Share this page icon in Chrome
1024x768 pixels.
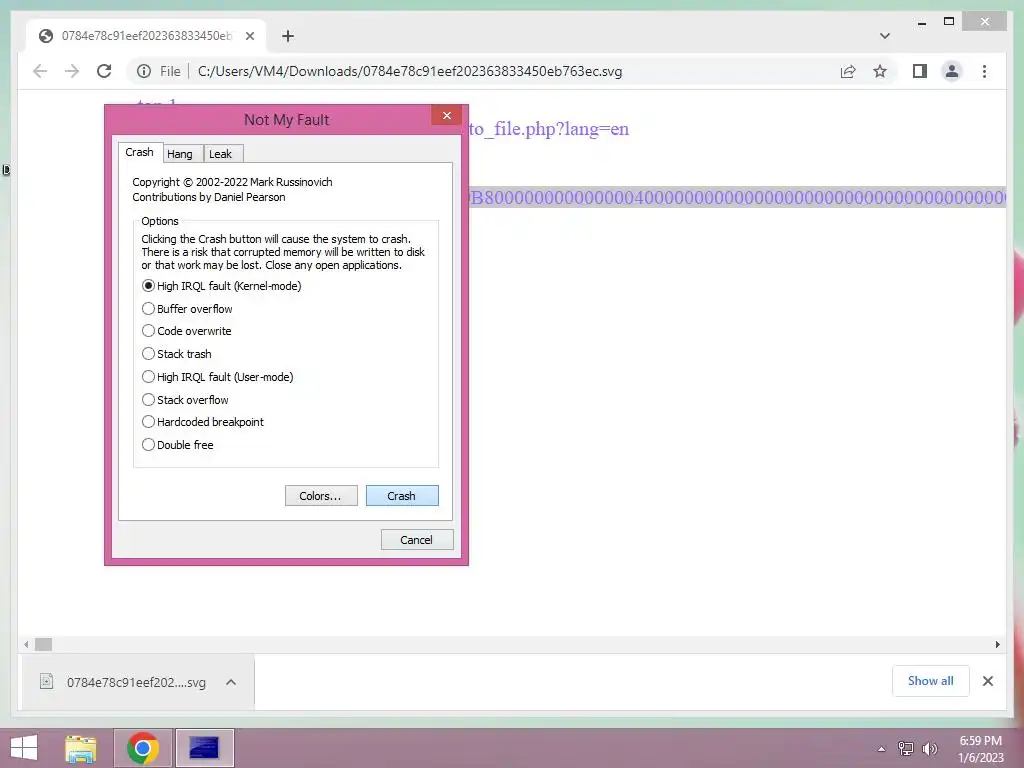point(848,71)
